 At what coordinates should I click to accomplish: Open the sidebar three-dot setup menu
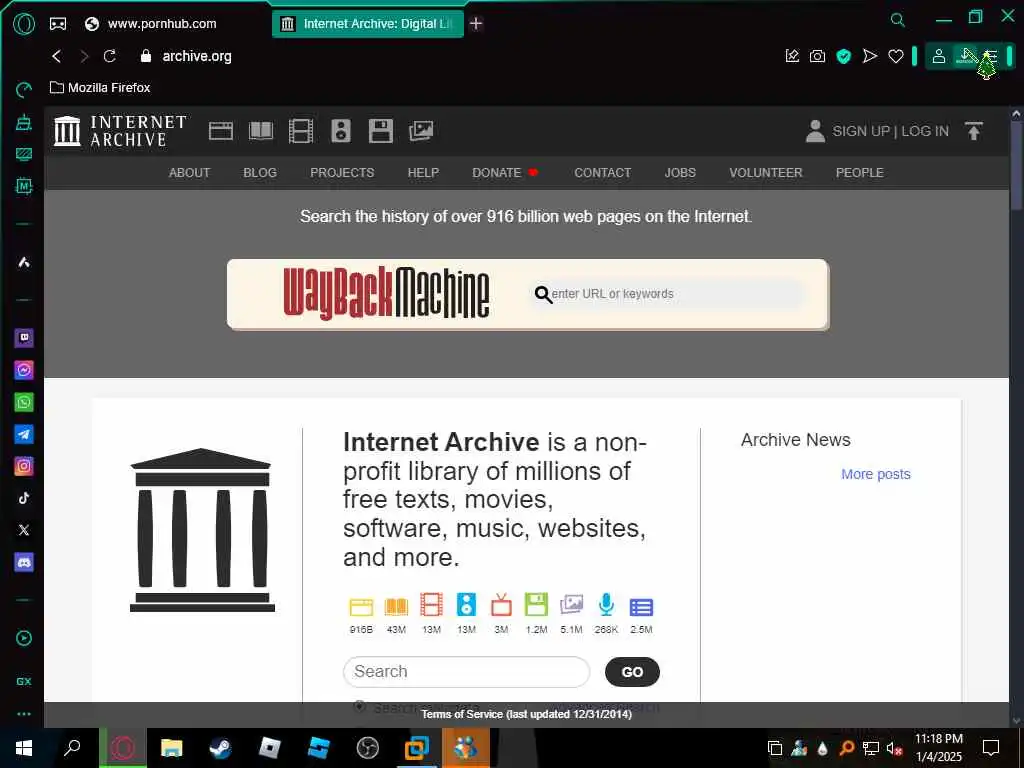click(x=24, y=714)
